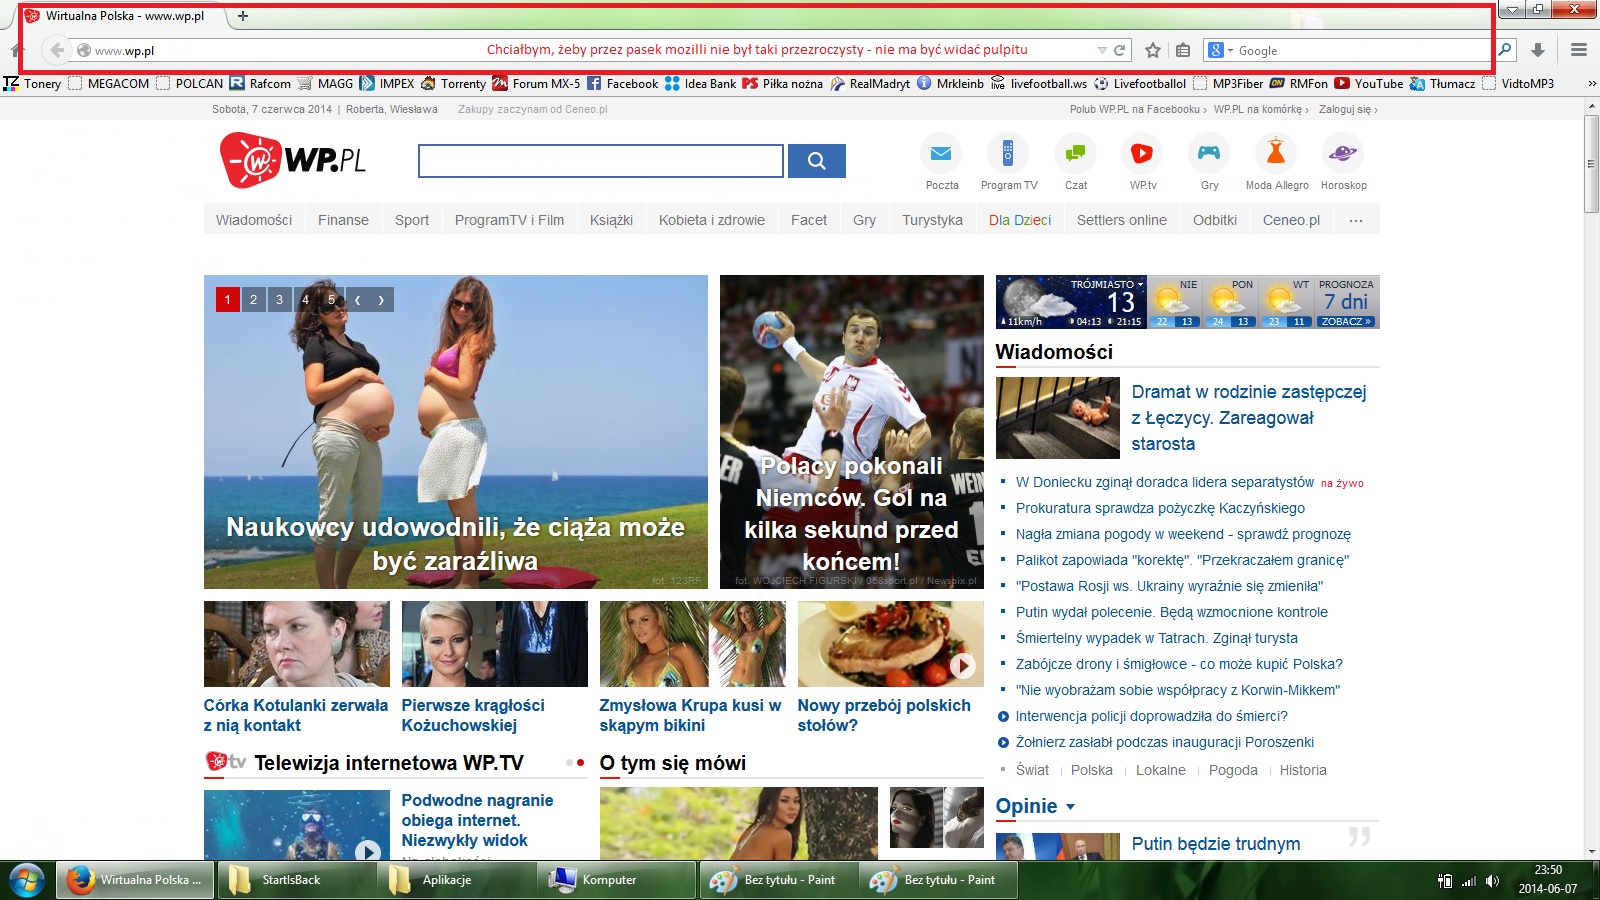
Task: Open the Facebook bookmark
Action: point(622,84)
